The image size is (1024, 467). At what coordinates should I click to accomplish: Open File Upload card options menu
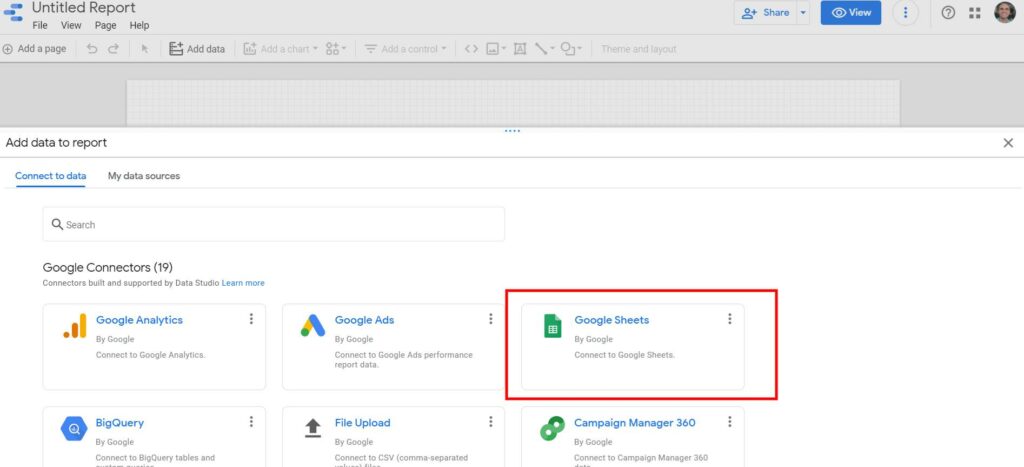[490, 422]
